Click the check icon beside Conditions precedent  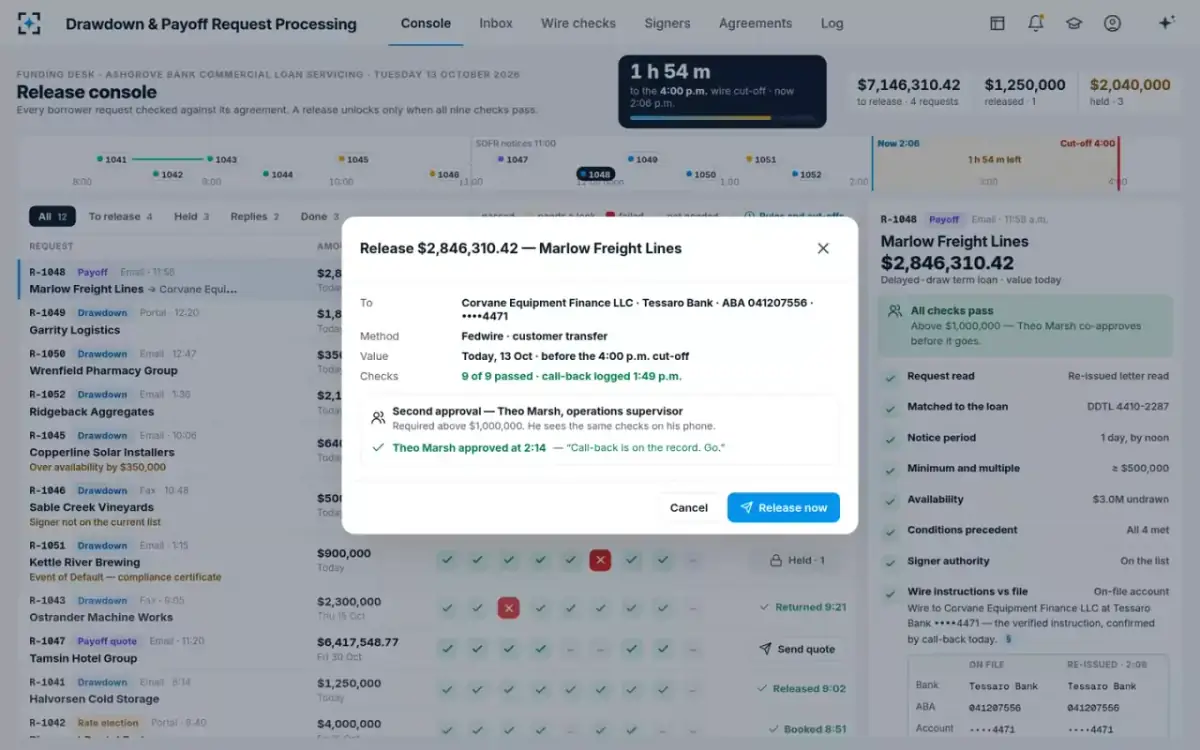[x=890, y=531]
